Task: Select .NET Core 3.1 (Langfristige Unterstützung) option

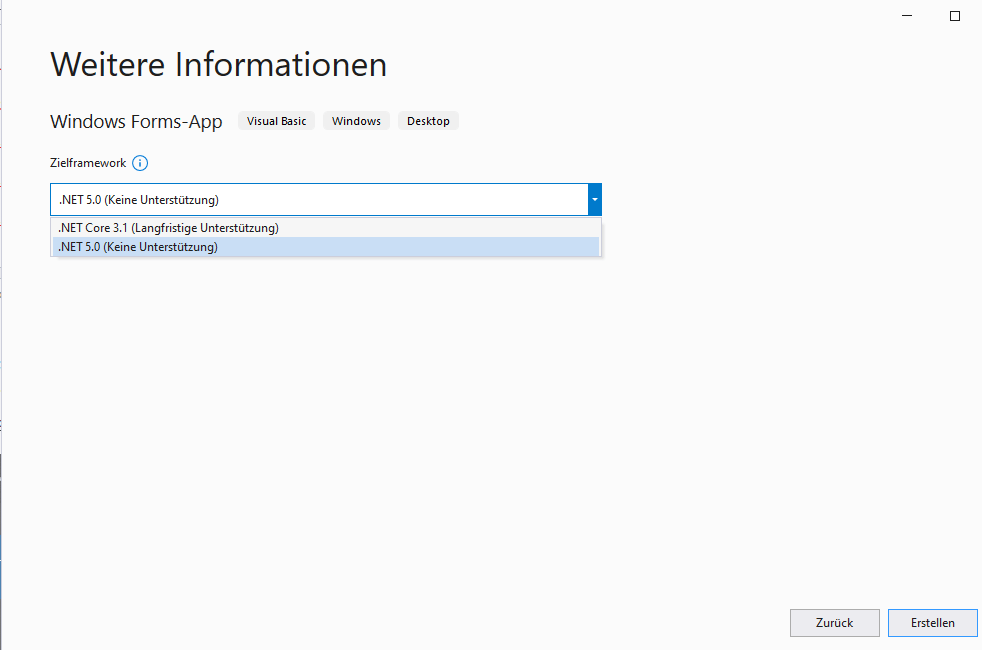Action: [x=326, y=228]
